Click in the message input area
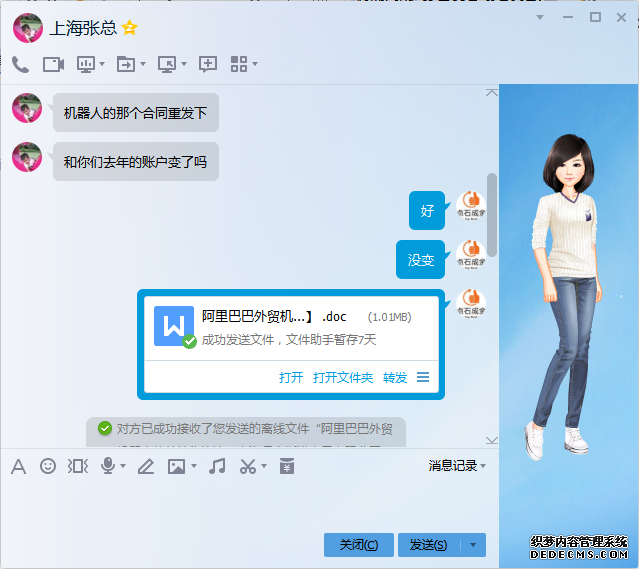 (x=249, y=503)
